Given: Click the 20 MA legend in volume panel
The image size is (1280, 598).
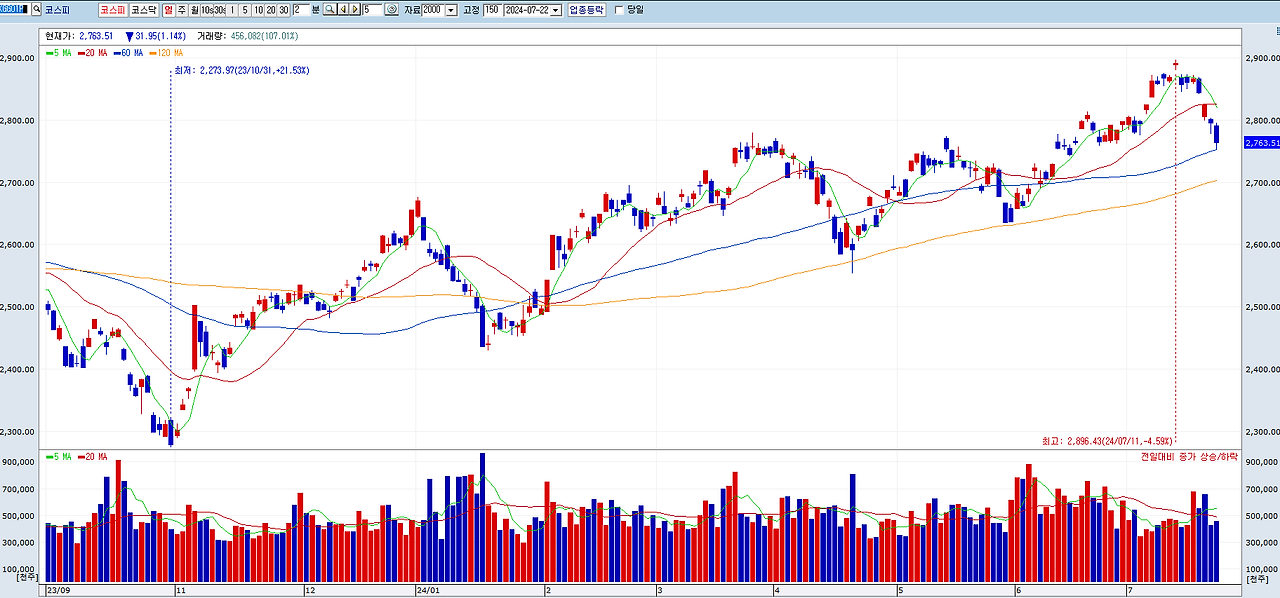Looking at the screenshot, I should click(x=92, y=456).
